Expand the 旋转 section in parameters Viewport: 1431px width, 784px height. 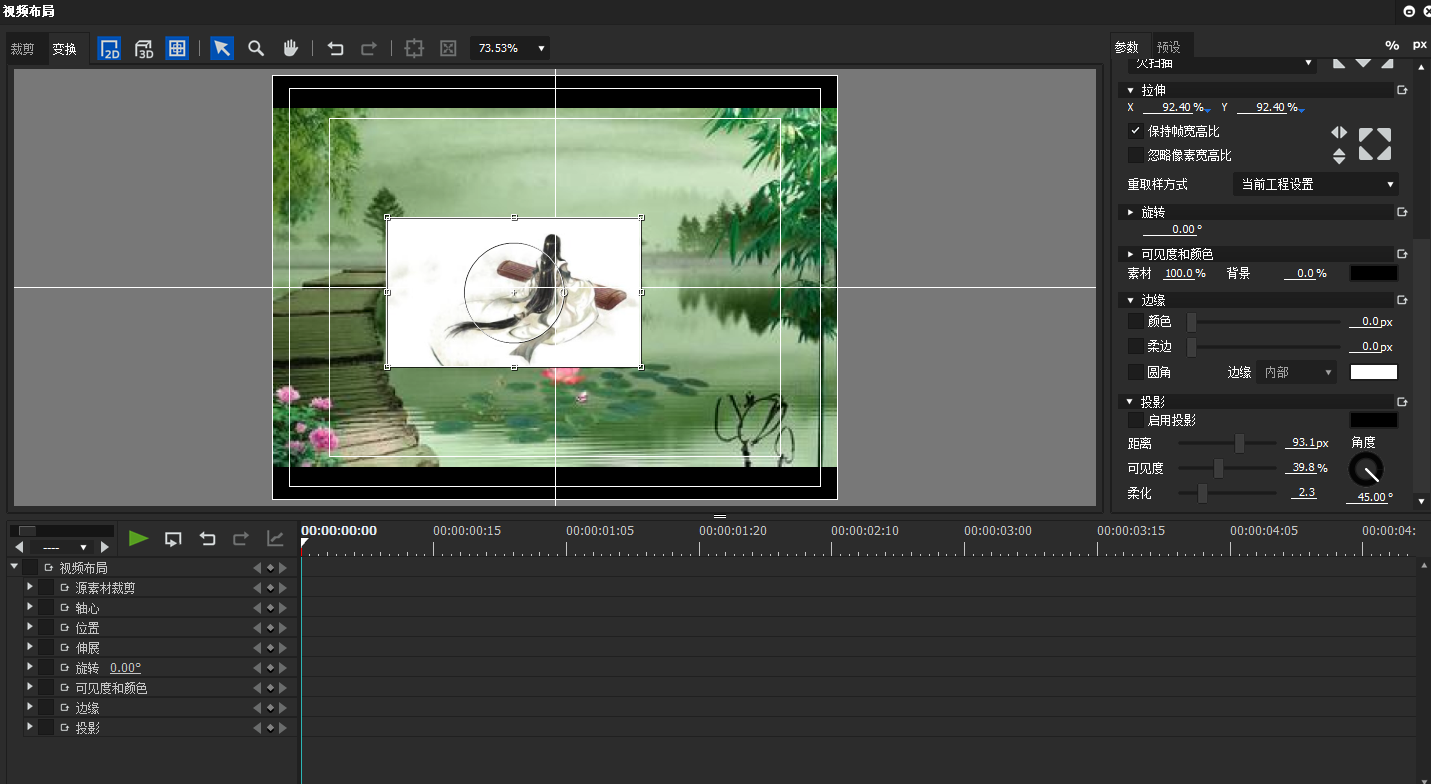point(1131,212)
